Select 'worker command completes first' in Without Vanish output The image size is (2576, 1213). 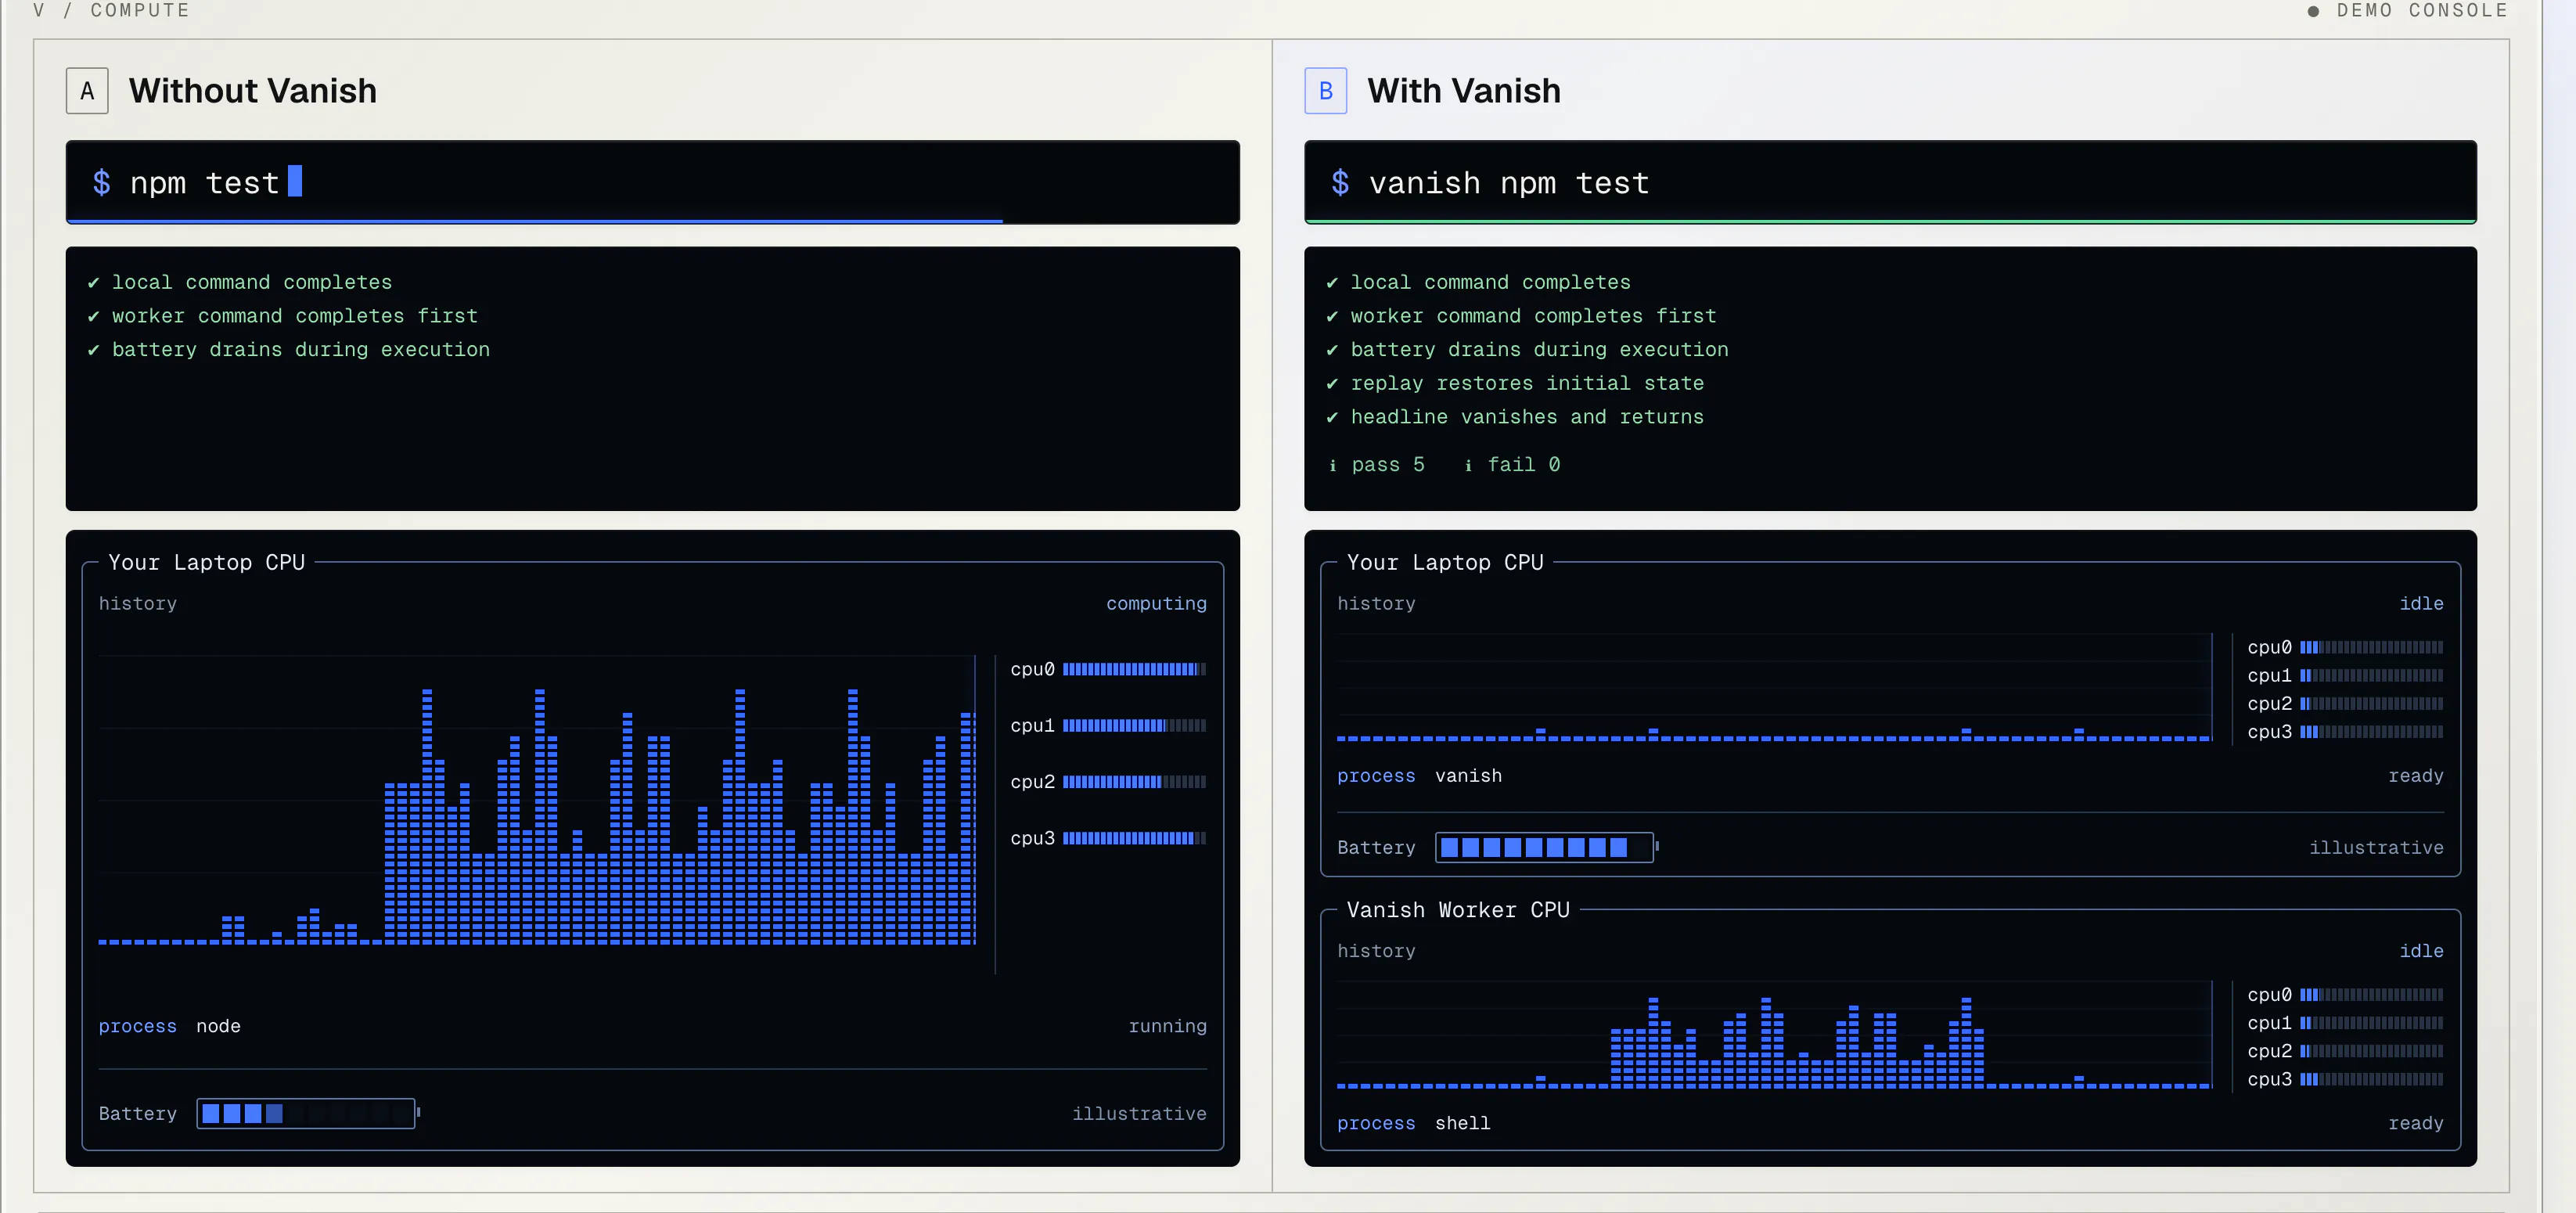(x=295, y=317)
